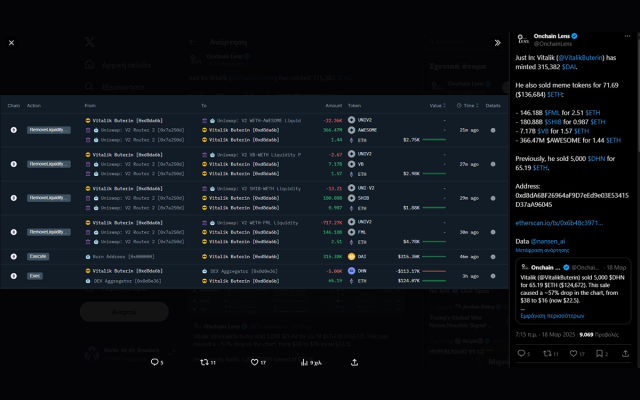The image size is (640, 400).
Task: Click the repost icon under the image
Action: pyautogui.click(x=205, y=362)
